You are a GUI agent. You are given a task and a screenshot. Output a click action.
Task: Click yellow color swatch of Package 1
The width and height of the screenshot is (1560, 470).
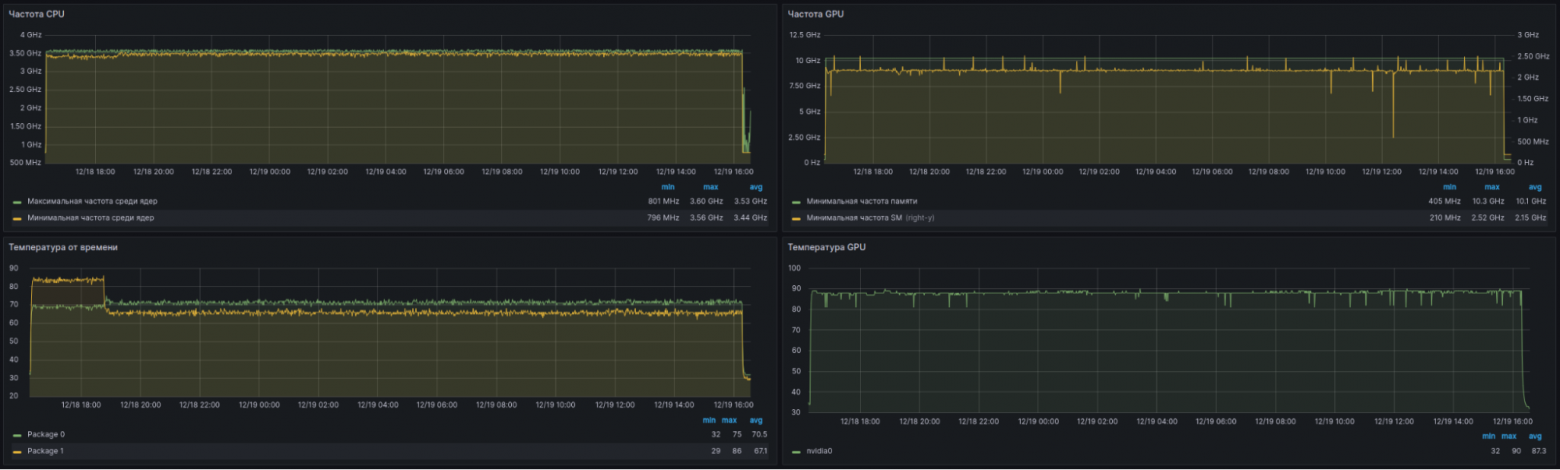pos(17,451)
